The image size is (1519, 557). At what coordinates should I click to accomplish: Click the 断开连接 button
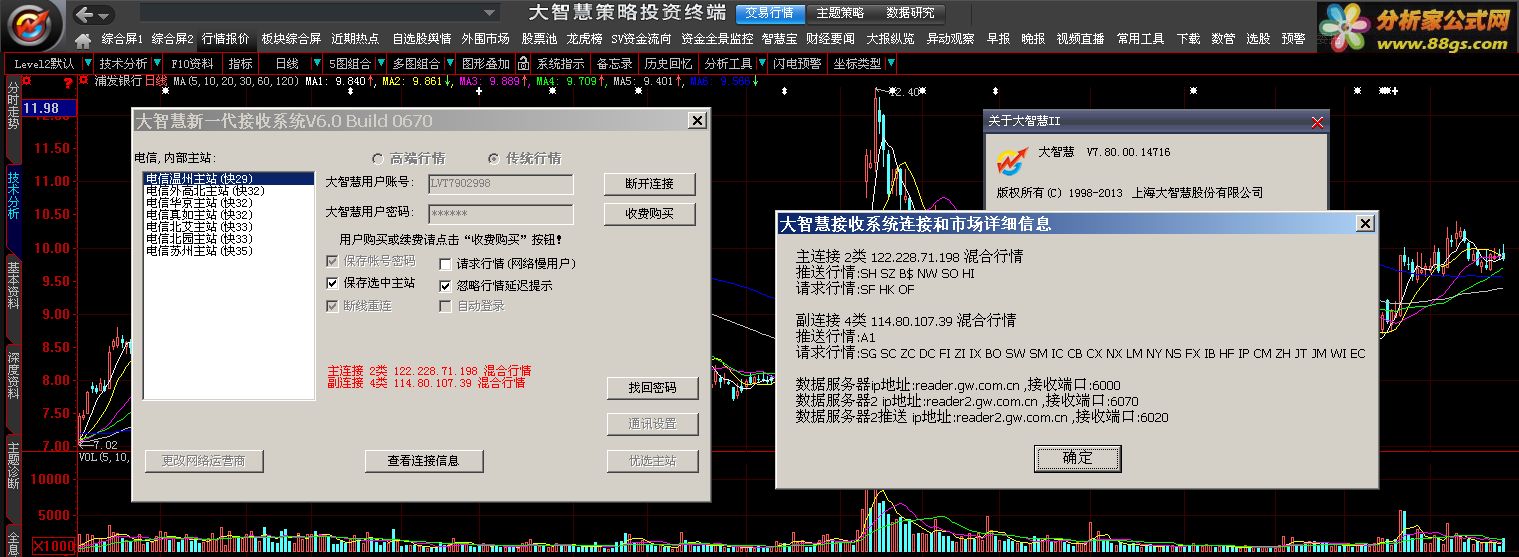[650, 184]
